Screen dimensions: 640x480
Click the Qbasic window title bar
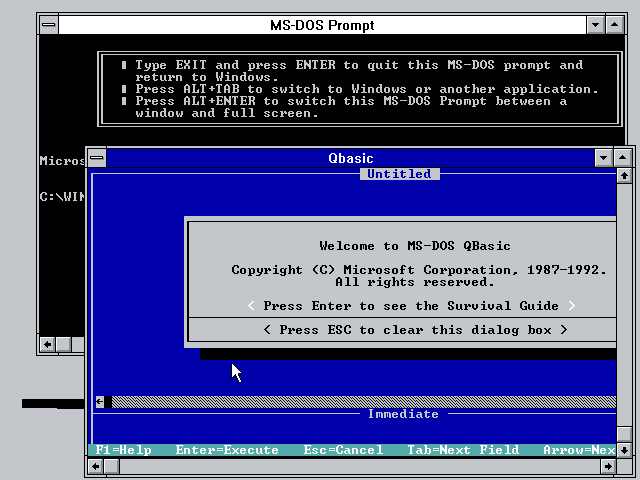click(351, 158)
